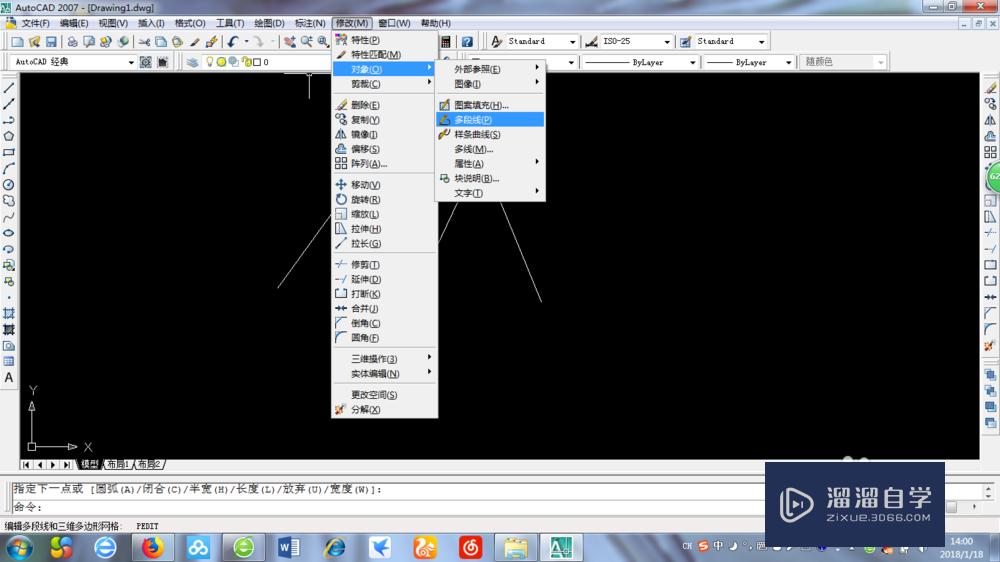Choose 样条曲线(S) in object submenu
The image size is (1000, 562).
click(x=490, y=134)
